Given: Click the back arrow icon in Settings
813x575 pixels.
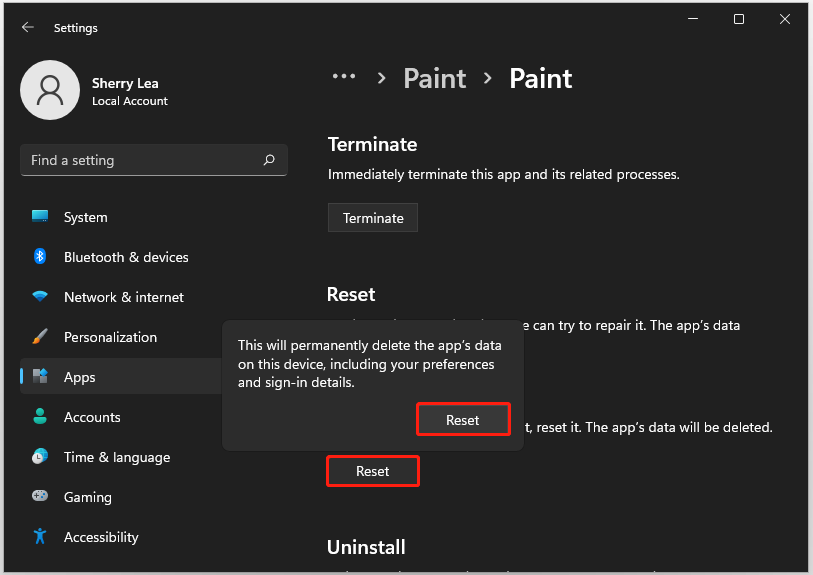Looking at the screenshot, I should [x=27, y=27].
